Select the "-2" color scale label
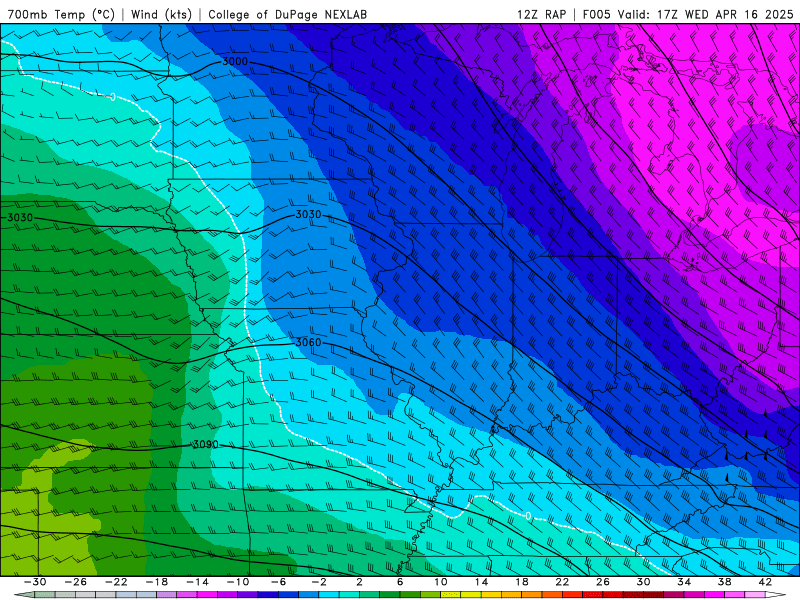 coord(319,582)
